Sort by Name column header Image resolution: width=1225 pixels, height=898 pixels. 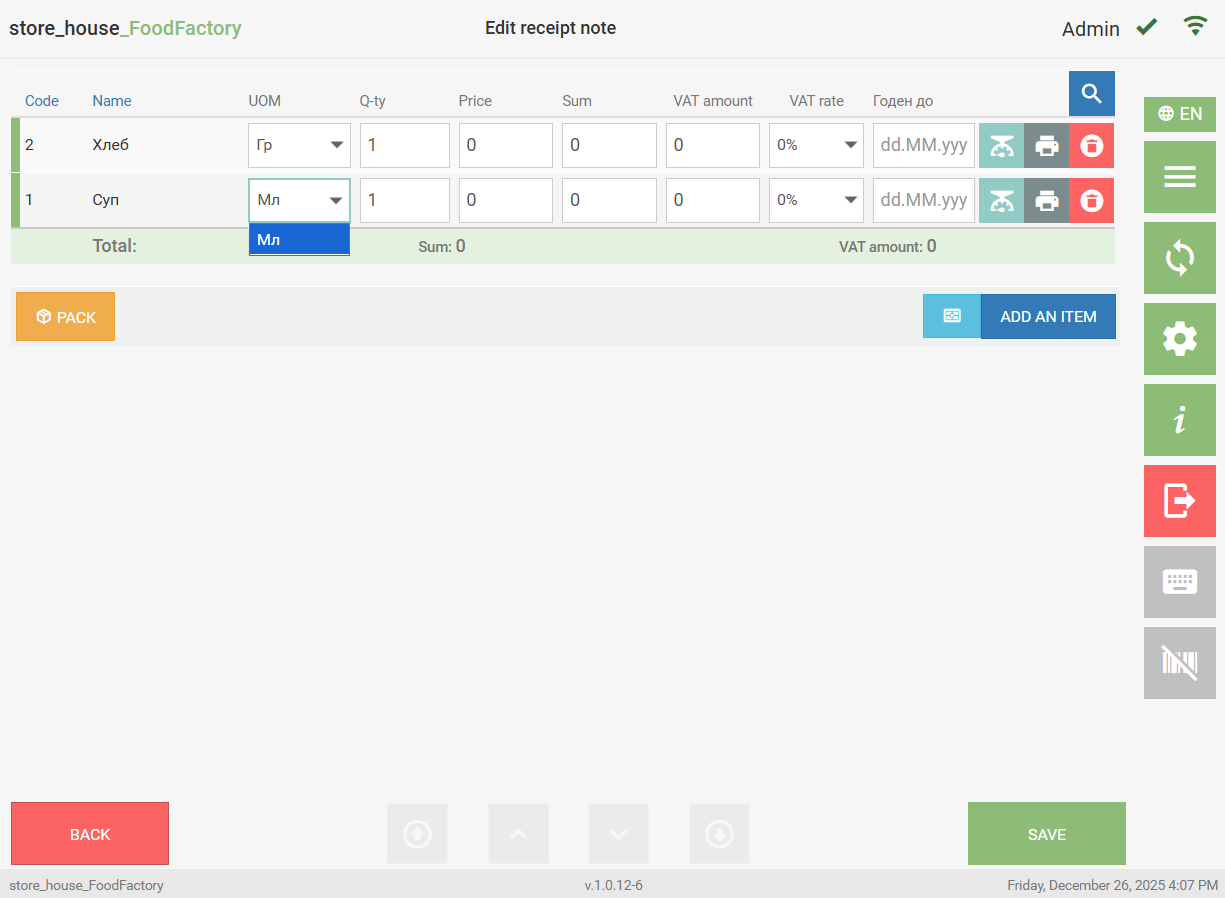[112, 101]
